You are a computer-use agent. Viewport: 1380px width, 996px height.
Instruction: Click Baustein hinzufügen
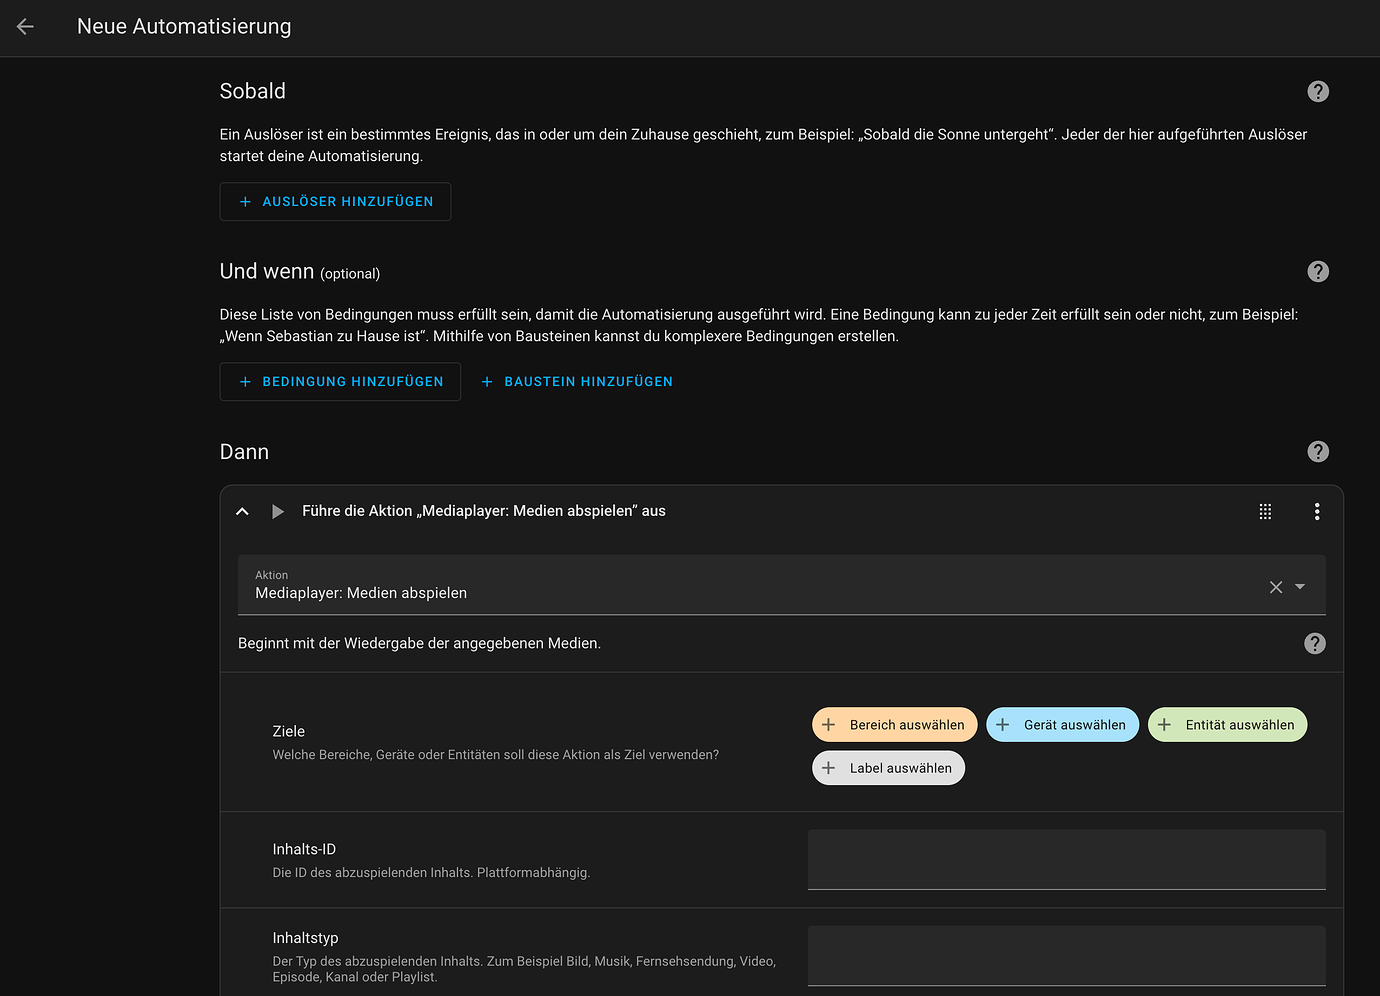(577, 382)
